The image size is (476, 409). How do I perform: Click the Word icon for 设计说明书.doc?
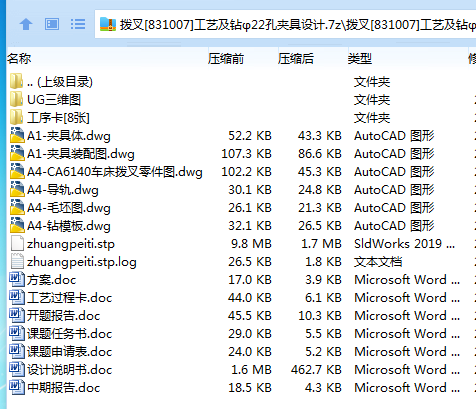click(x=17, y=370)
